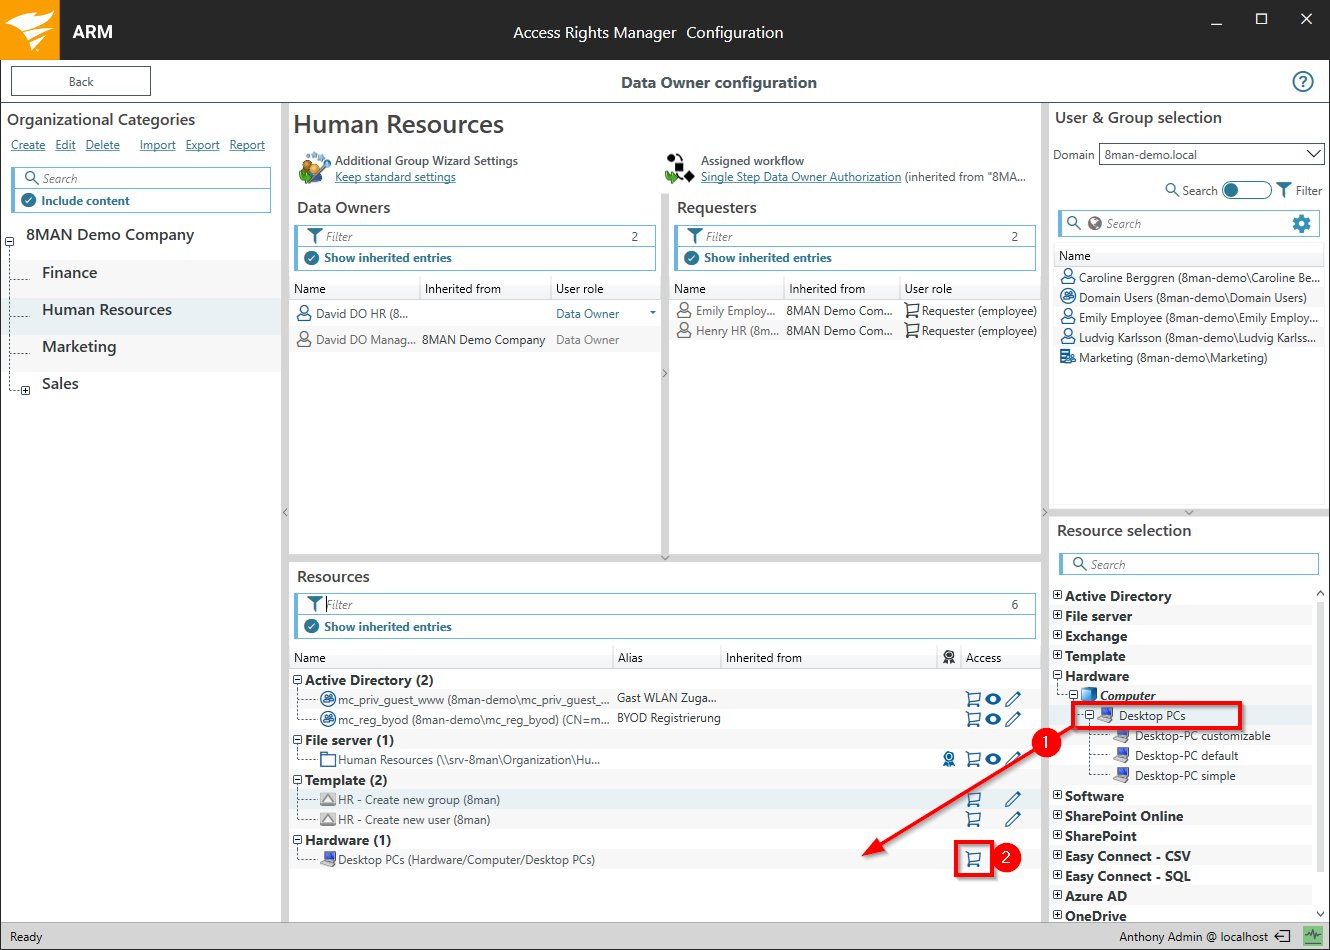Toggle Include content option
This screenshot has width=1330, height=950.
coord(29,201)
